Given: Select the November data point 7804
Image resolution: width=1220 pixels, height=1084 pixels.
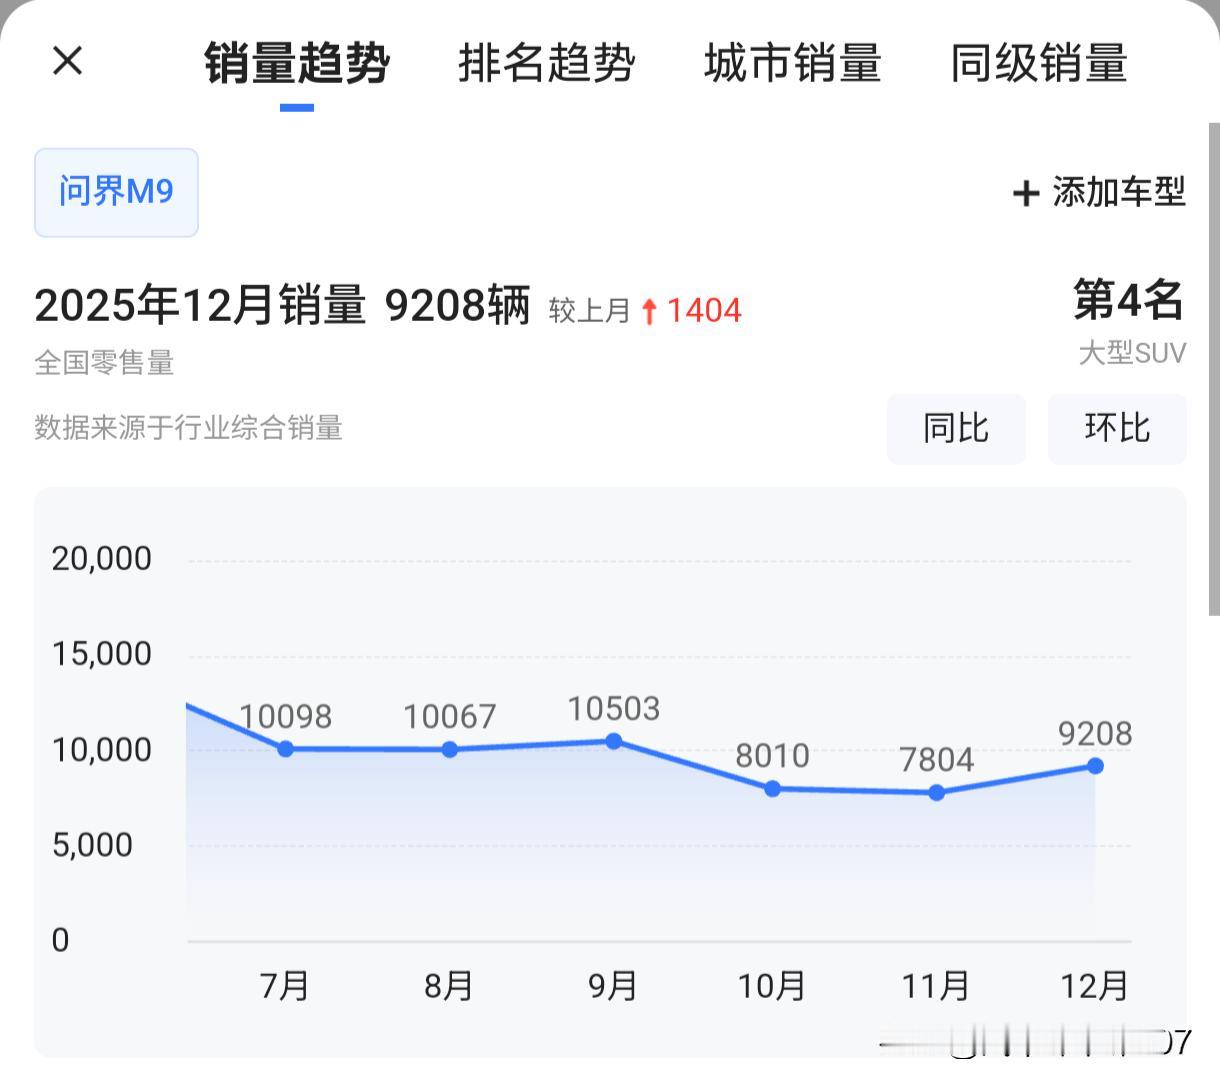Looking at the screenshot, I should [x=937, y=792].
